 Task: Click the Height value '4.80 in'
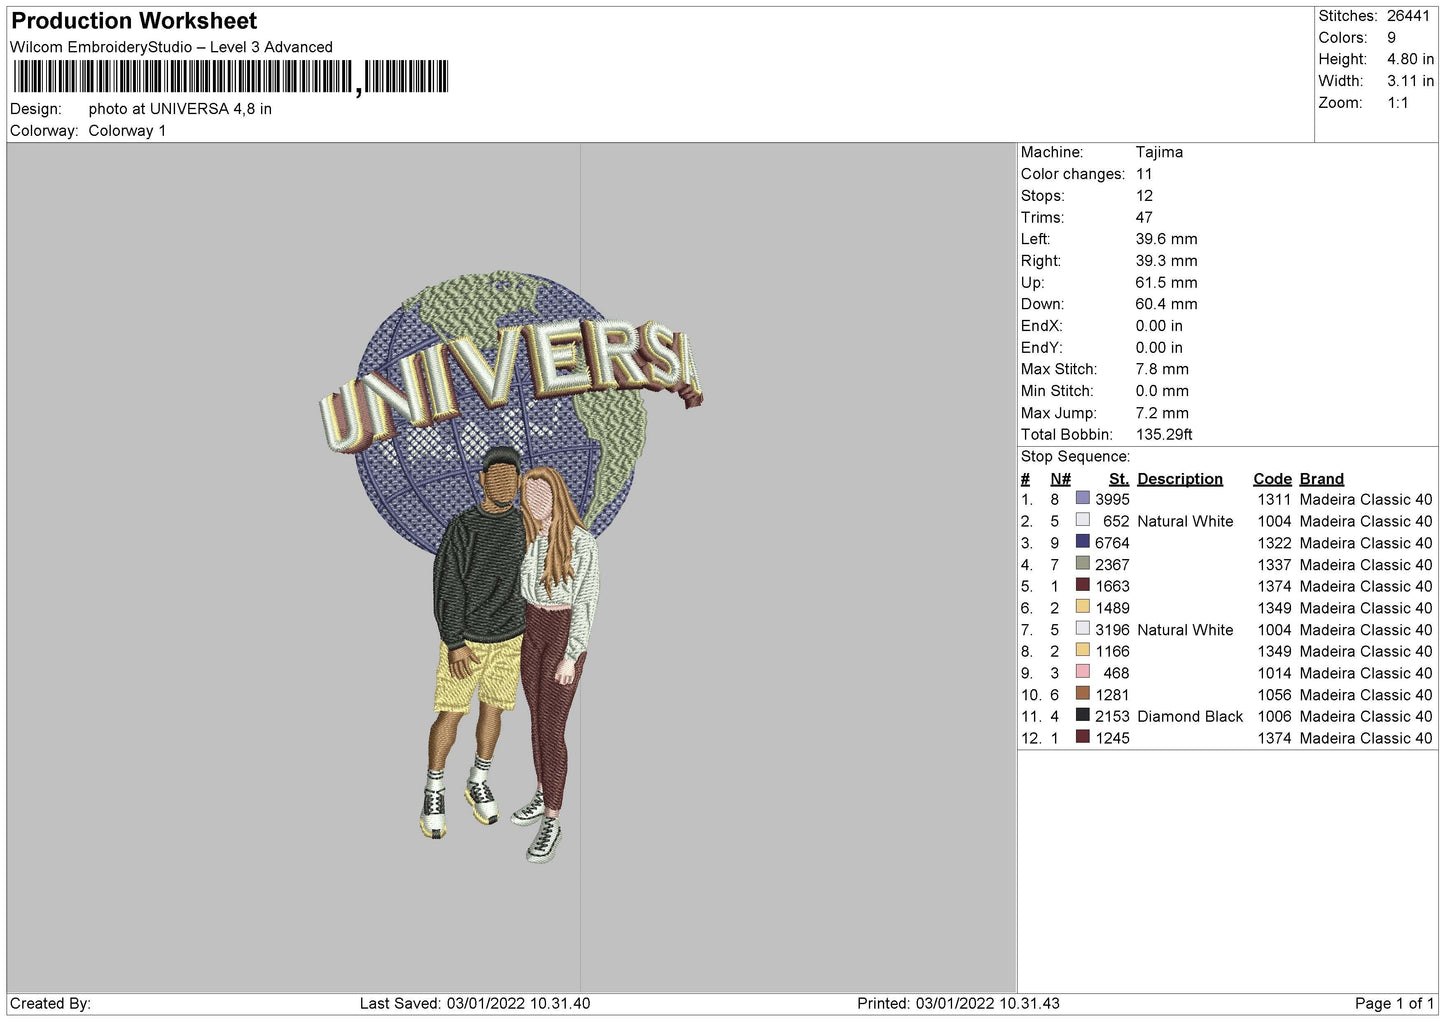pyautogui.click(x=1410, y=59)
